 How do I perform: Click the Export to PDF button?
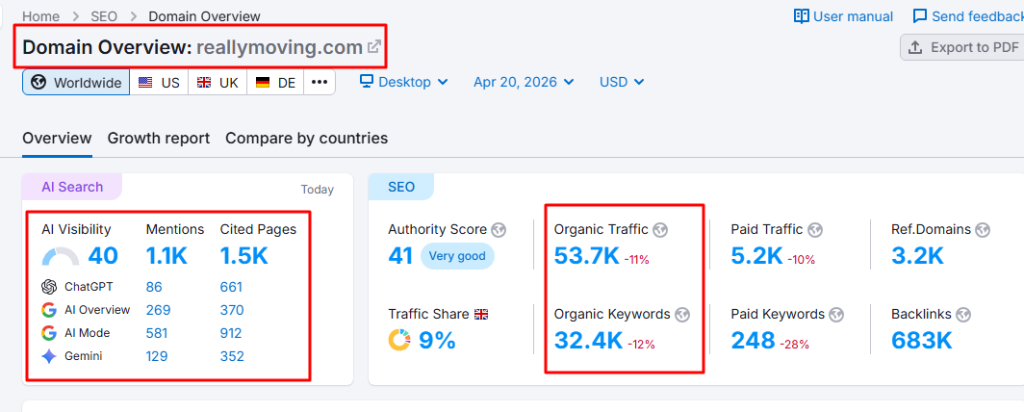(x=960, y=47)
